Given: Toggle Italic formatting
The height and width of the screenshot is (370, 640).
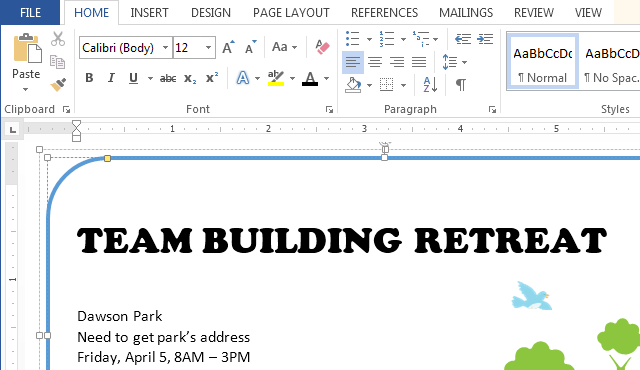Looking at the screenshot, I should [x=111, y=78].
